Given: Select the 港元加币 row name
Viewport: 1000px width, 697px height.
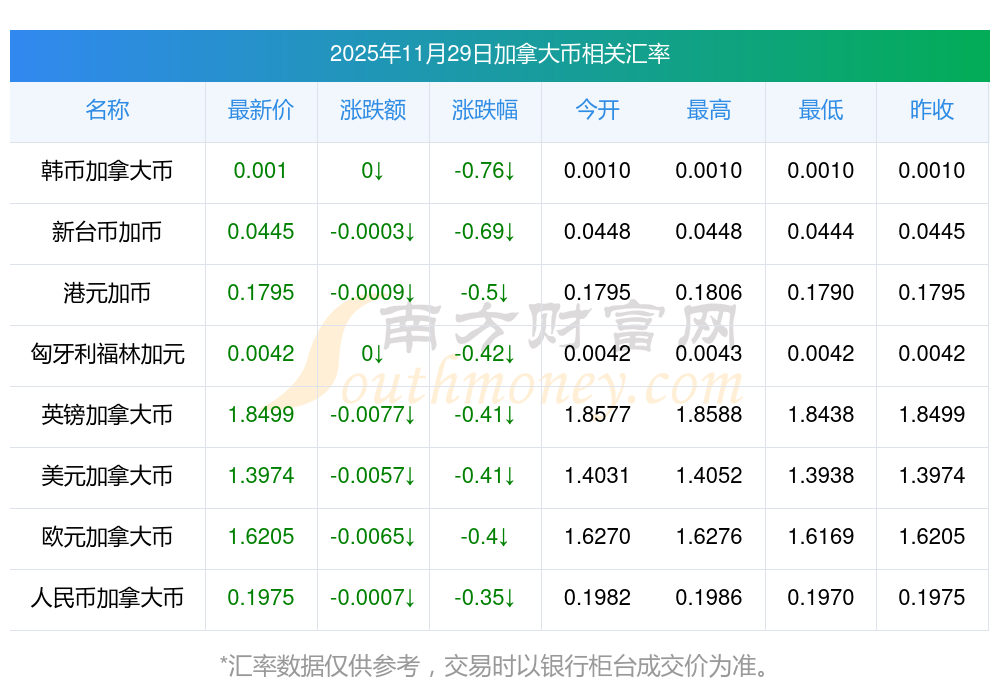Looking at the screenshot, I should tap(107, 293).
